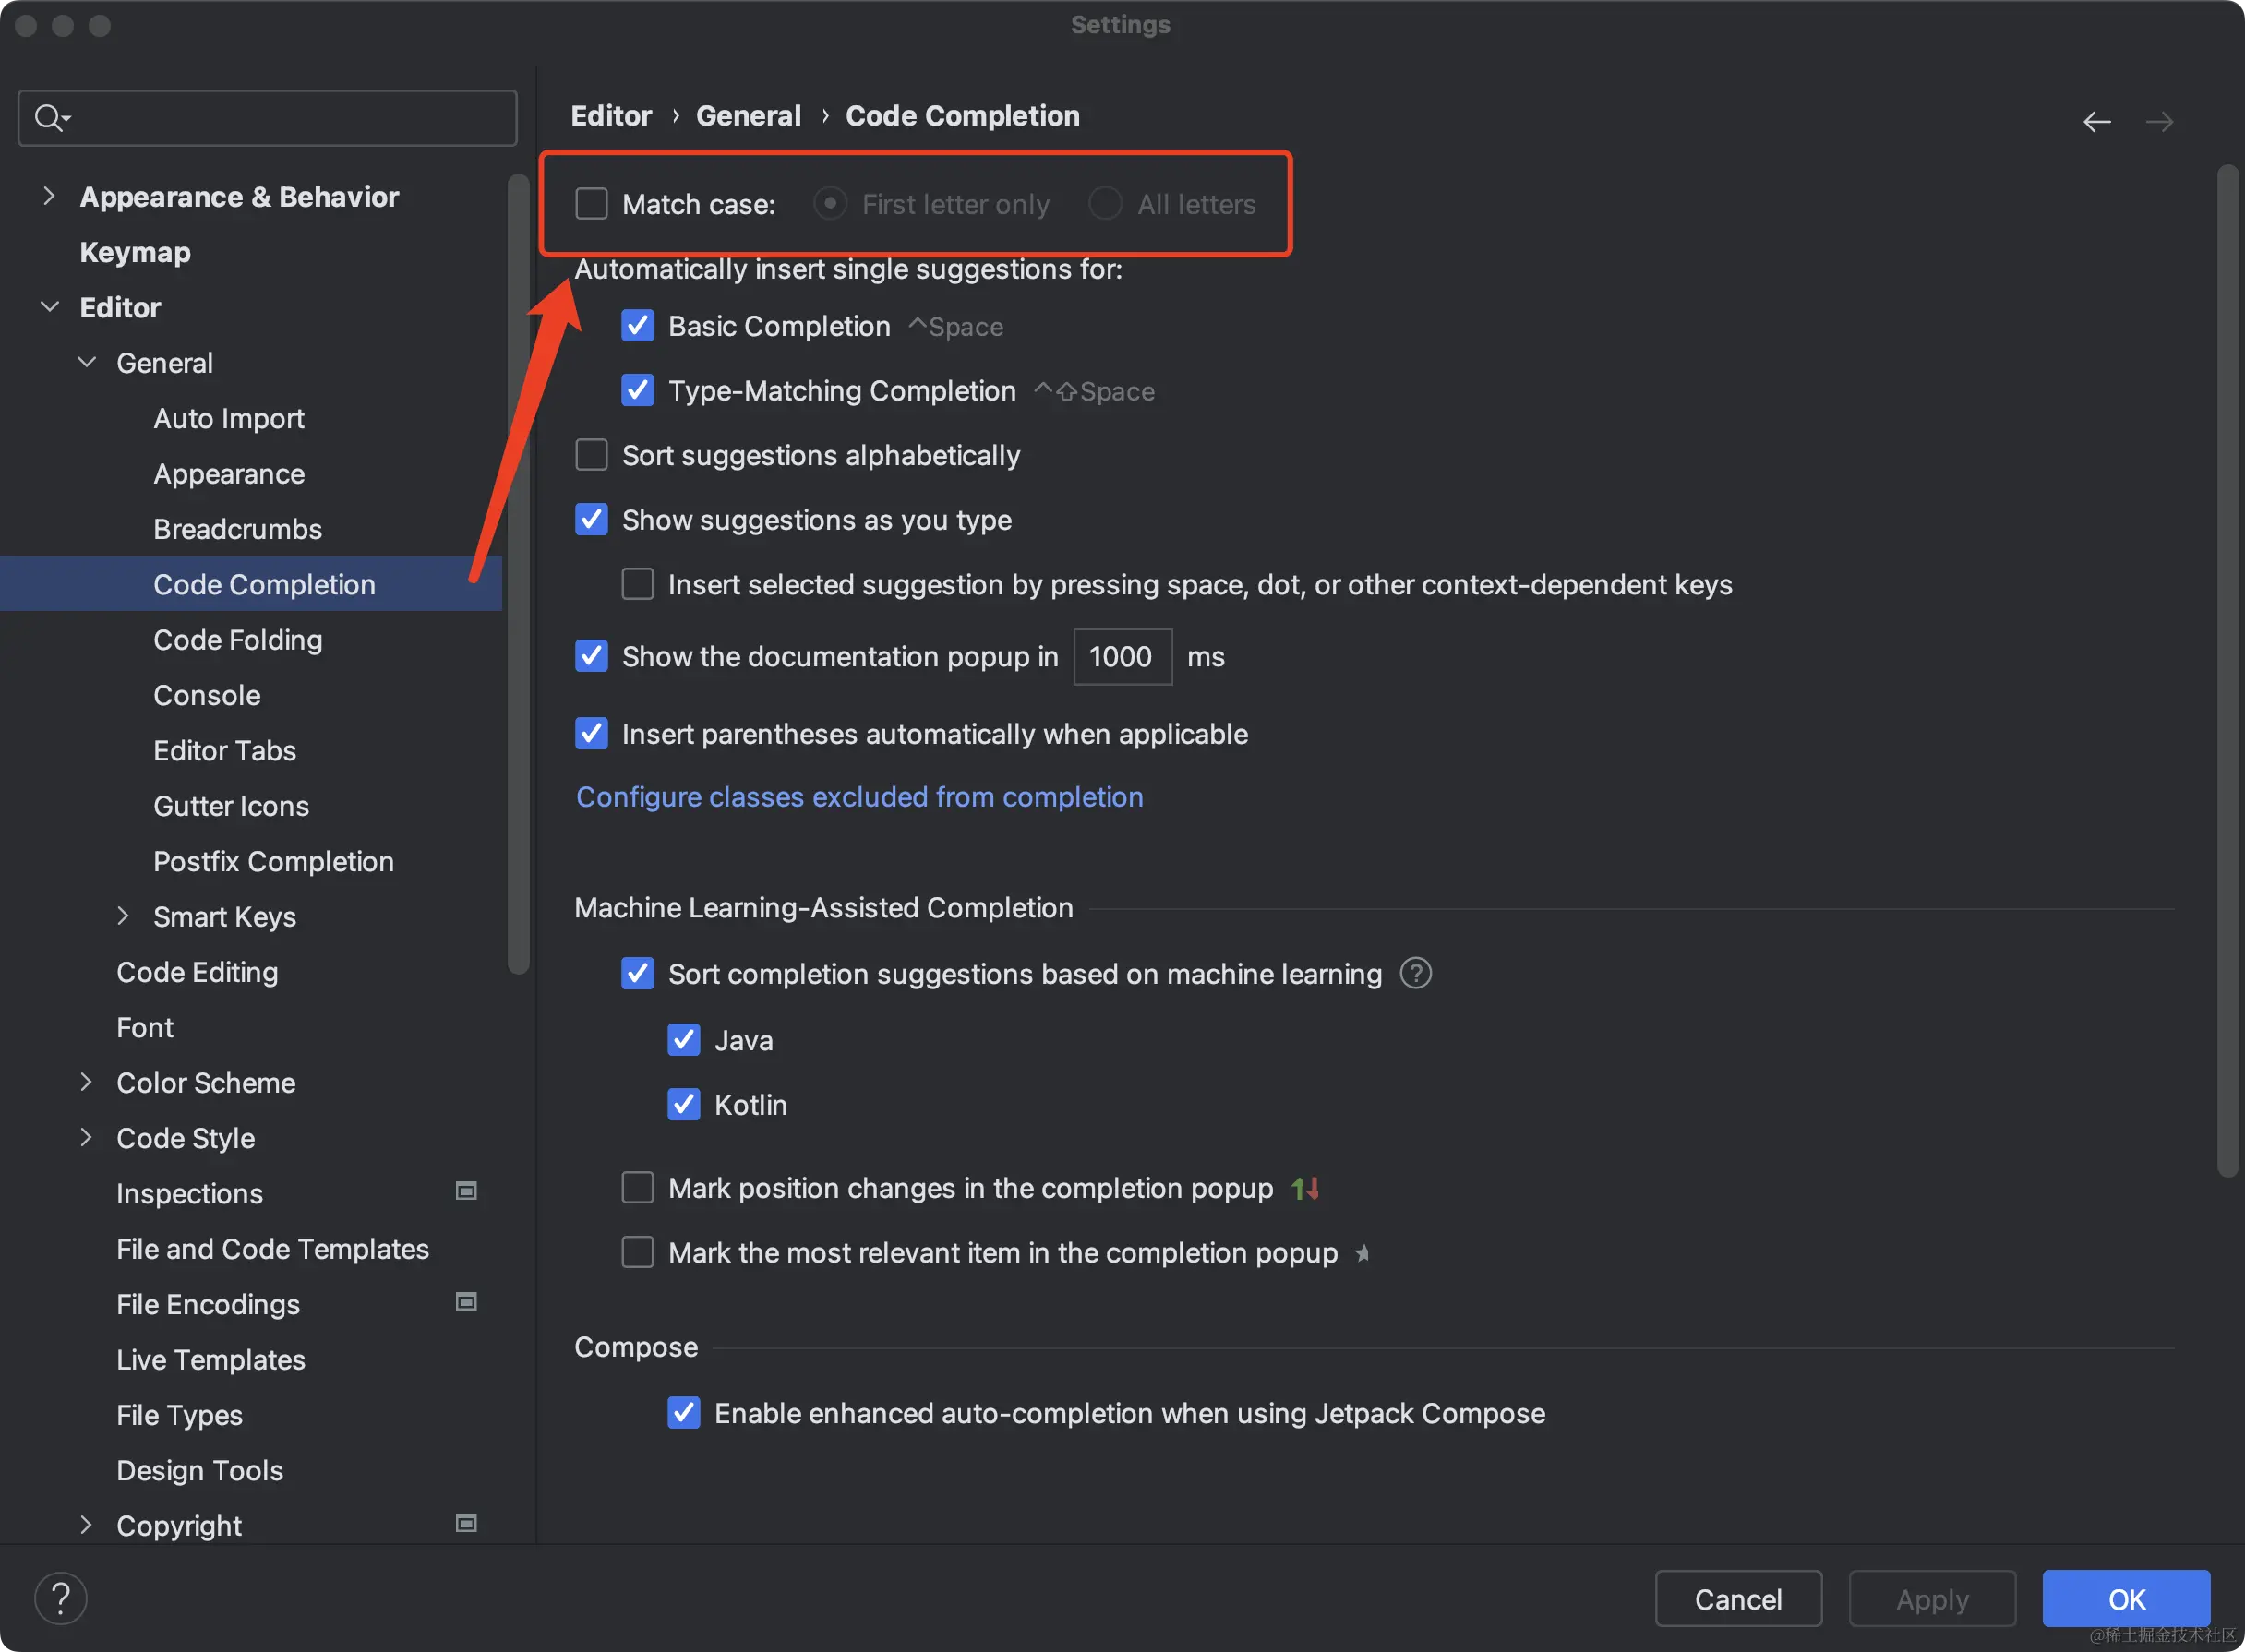
Task: Click project-level settings icon next to Inspections
Action: click(x=466, y=1191)
